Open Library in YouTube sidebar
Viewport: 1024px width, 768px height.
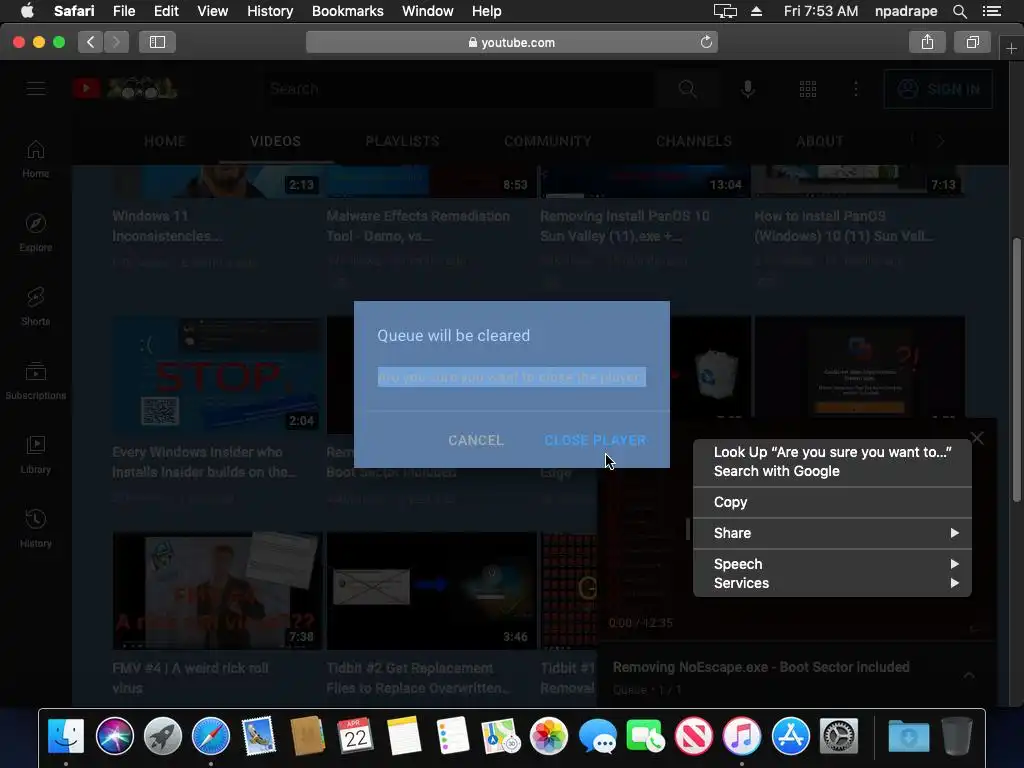(35, 455)
